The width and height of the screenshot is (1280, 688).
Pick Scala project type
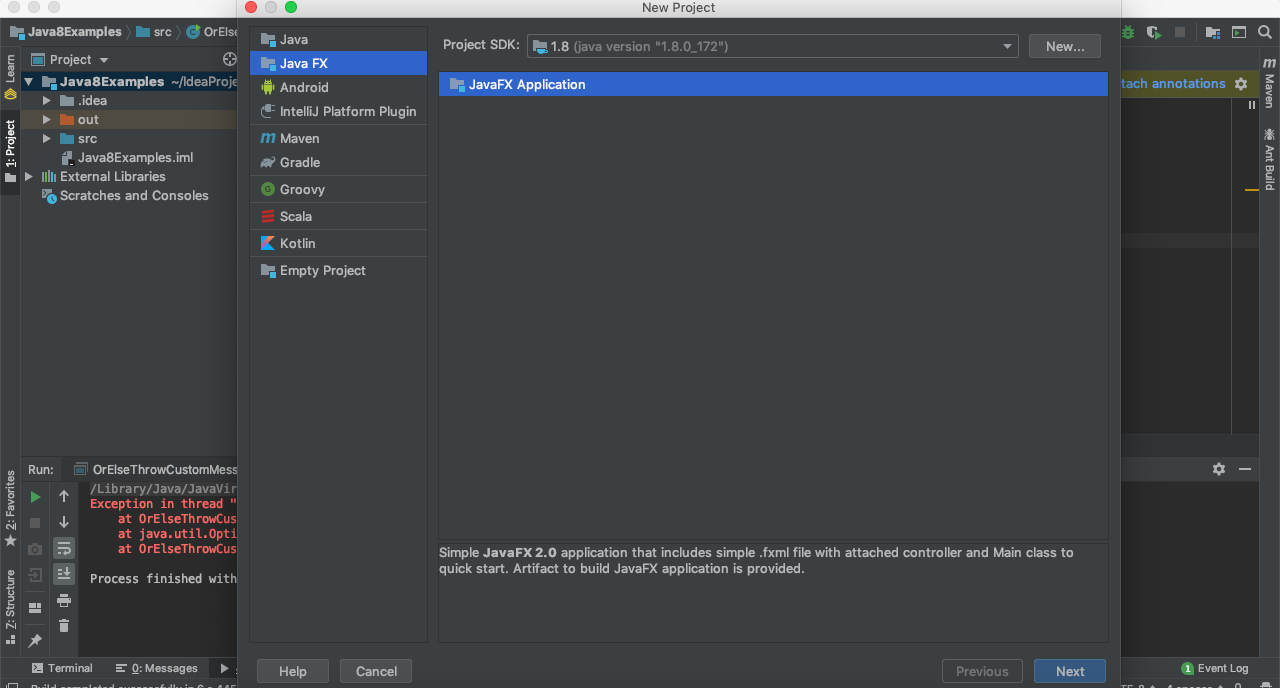coord(338,216)
